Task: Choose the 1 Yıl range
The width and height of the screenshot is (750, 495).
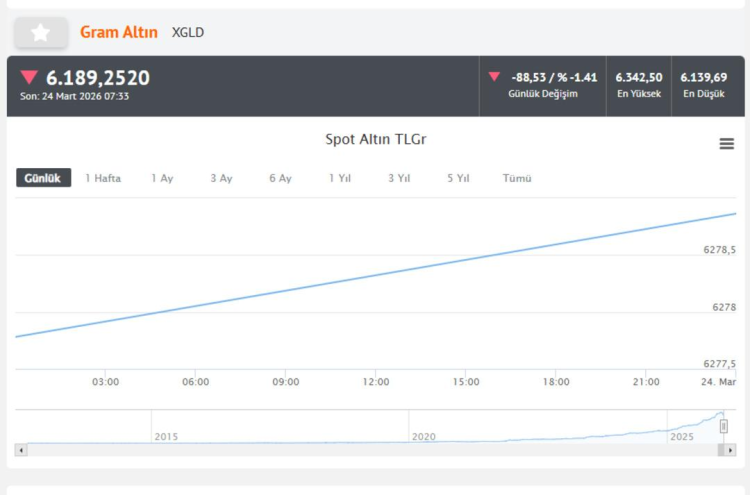Action: (340, 178)
